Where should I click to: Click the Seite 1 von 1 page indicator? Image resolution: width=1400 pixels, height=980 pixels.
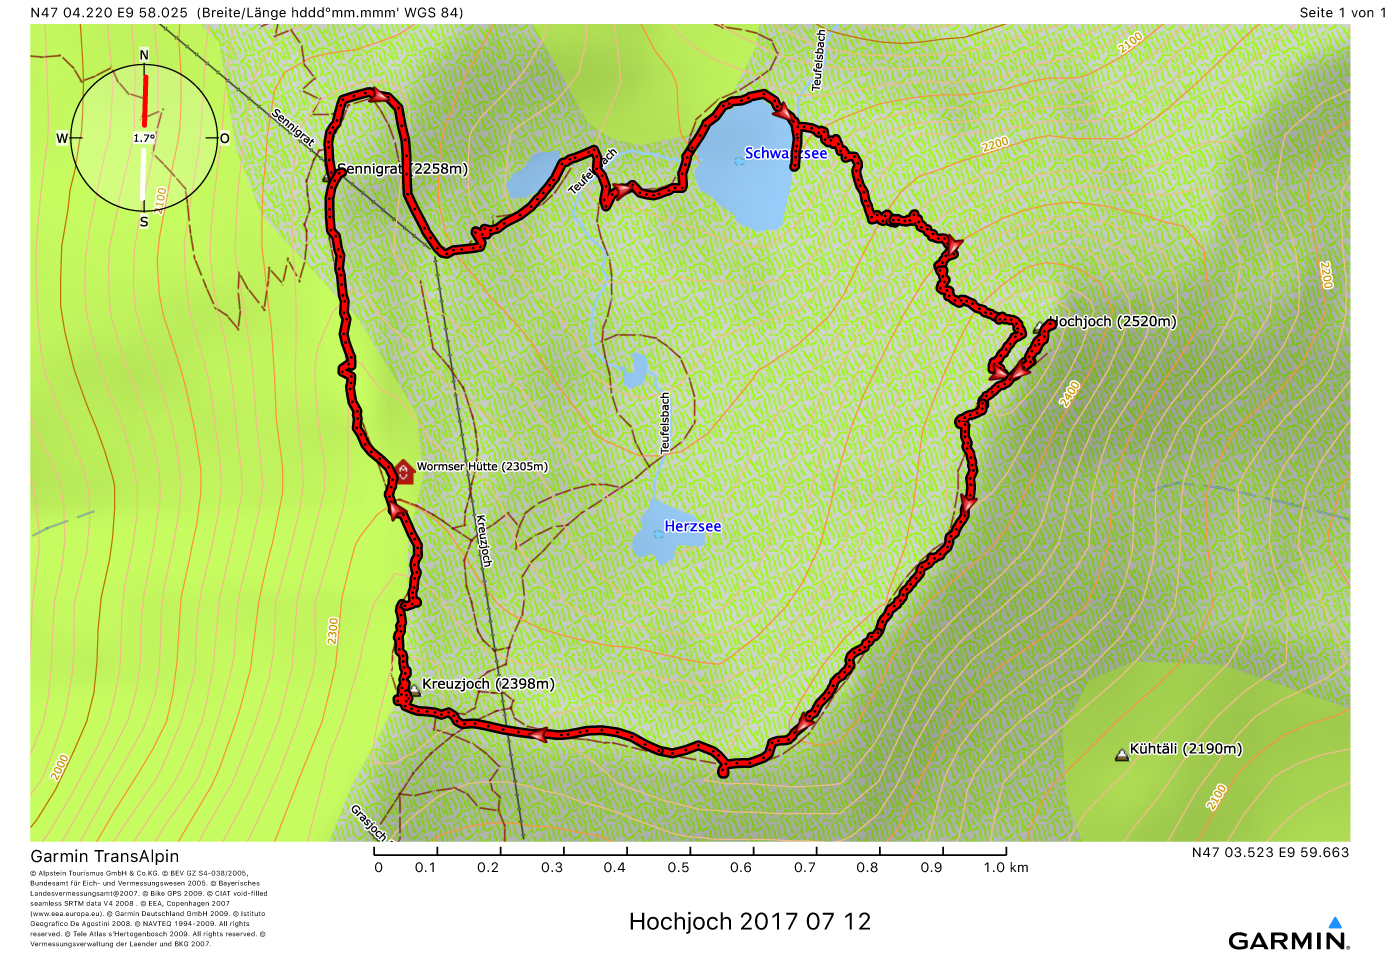(x=1342, y=12)
